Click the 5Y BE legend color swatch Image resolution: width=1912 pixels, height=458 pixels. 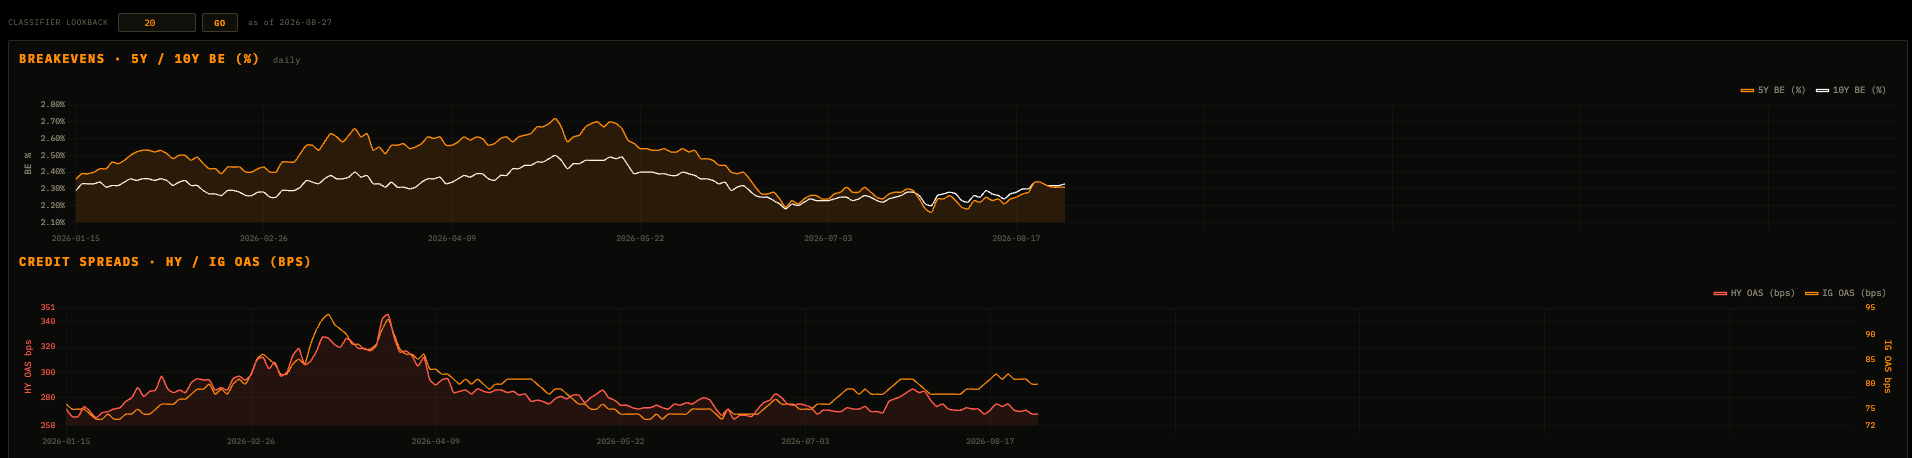(x=1747, y=90)
